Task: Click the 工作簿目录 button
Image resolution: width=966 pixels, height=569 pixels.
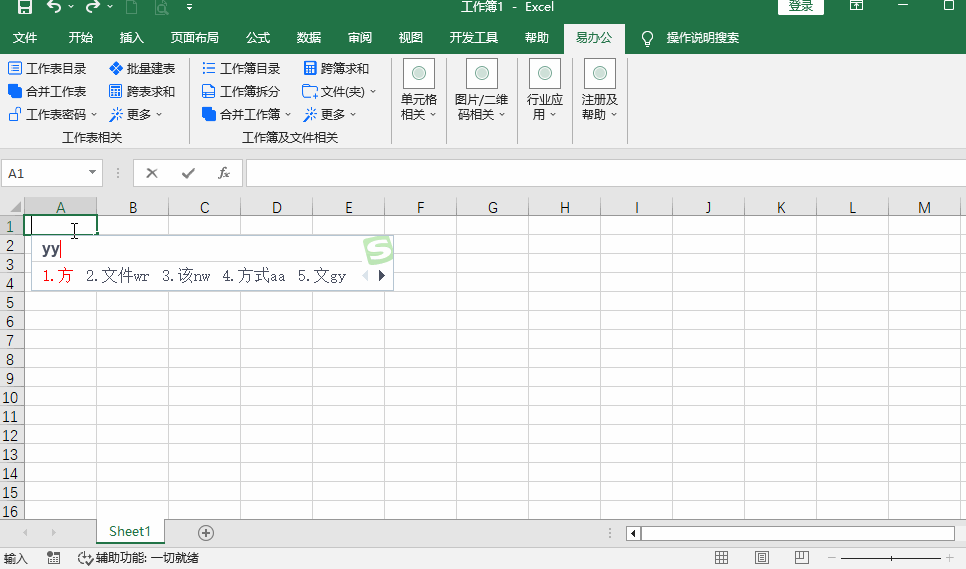Action: tap(241, 68)
